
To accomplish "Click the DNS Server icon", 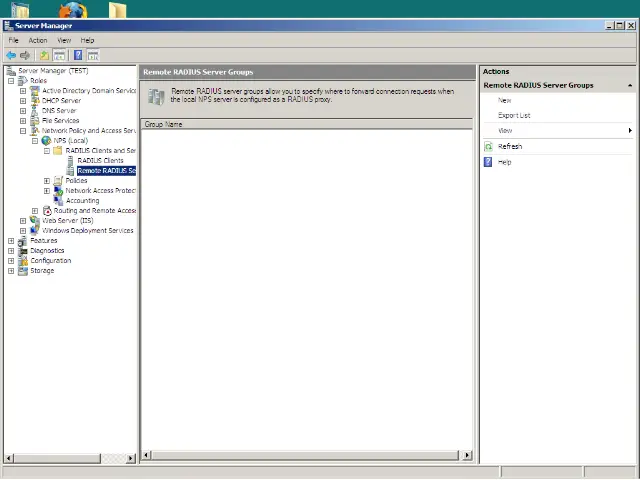I will 35,111.
